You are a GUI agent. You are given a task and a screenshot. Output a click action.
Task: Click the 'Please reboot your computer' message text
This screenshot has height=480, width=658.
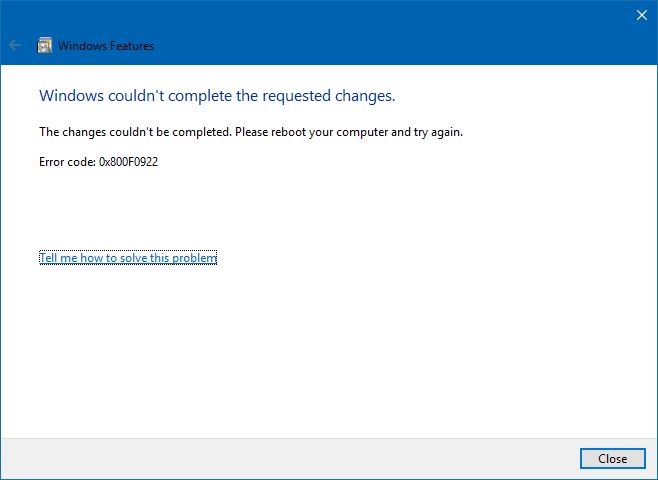[x=312, y=132]
